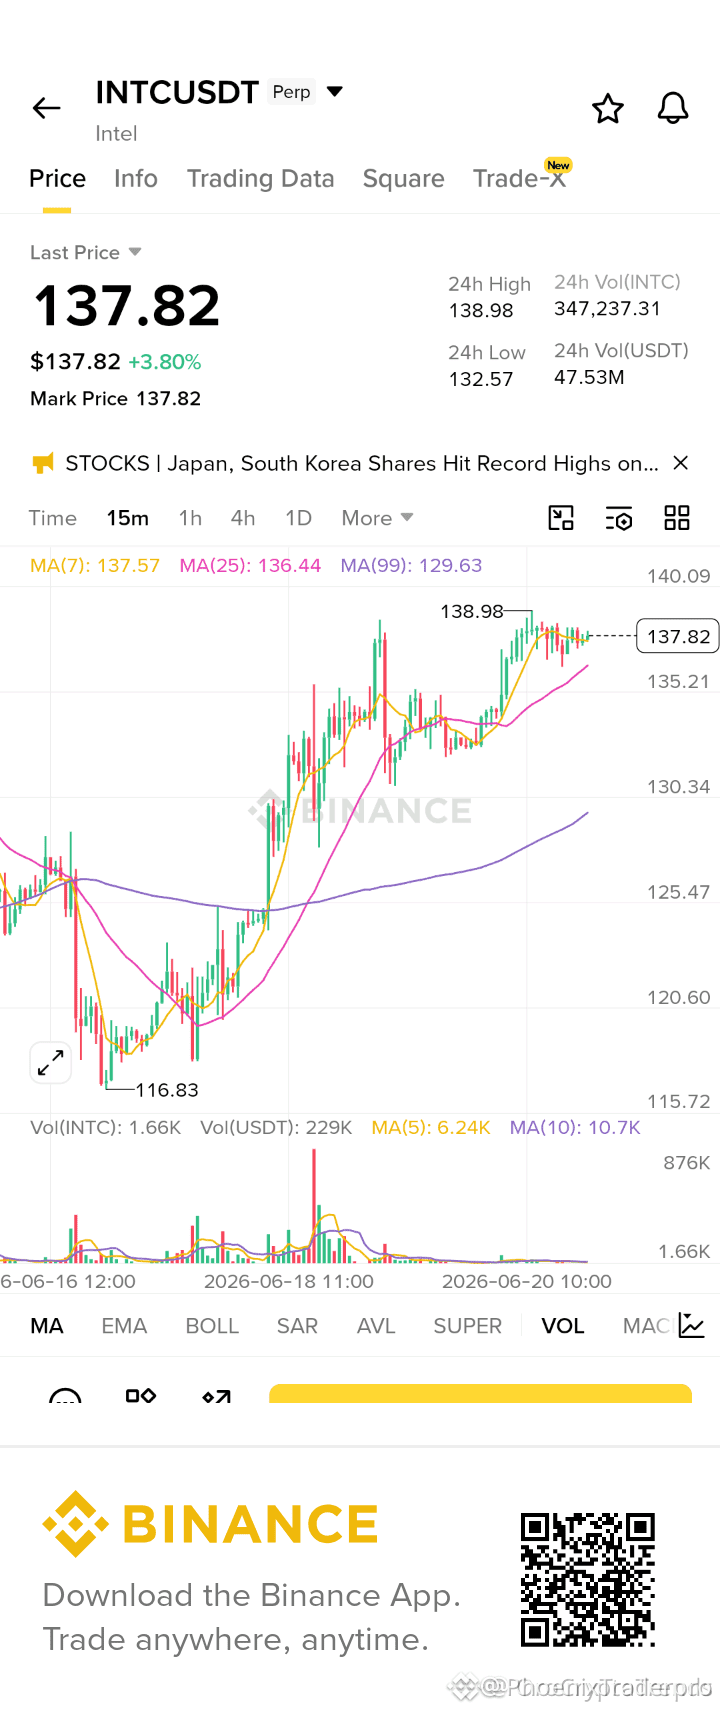Add INTCUSDT to favorites with star icon
The width and height of the screenshot is (720, 1712).
point(608,108)
